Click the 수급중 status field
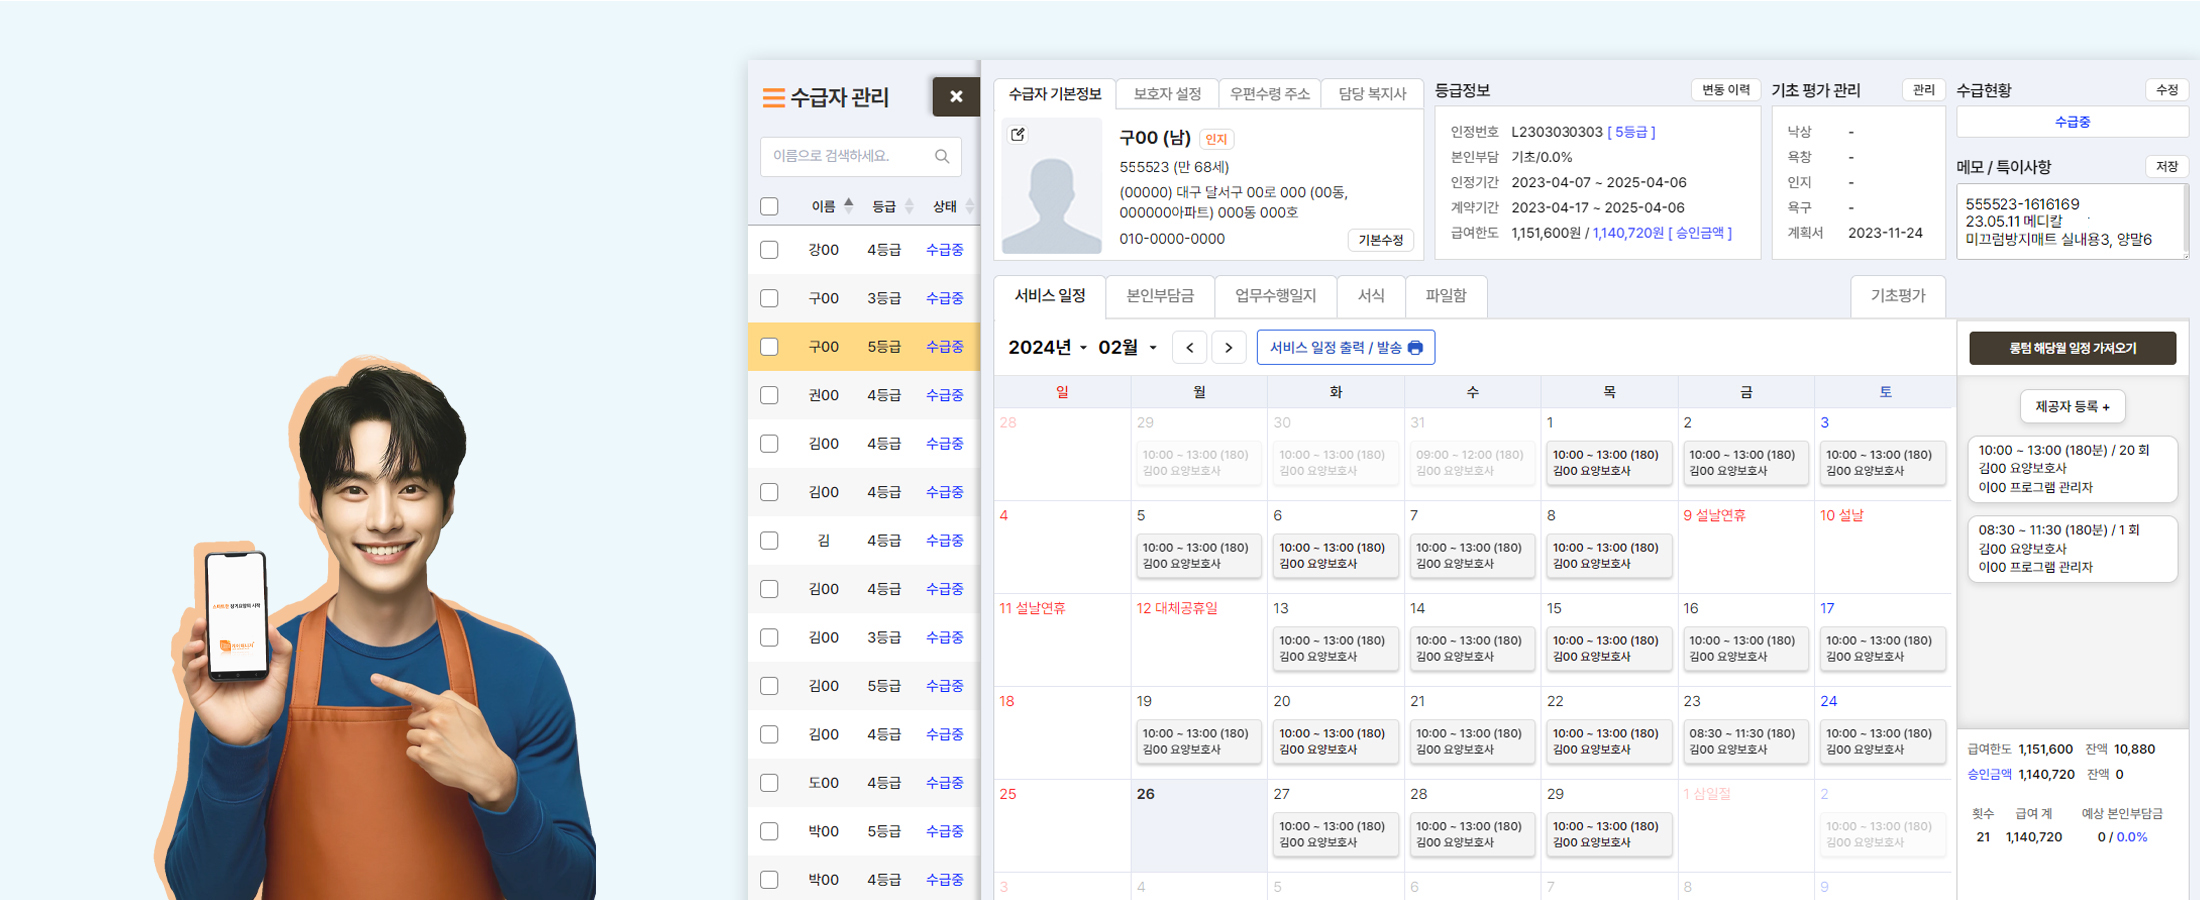2200x900 pixels. point(2072,122)
